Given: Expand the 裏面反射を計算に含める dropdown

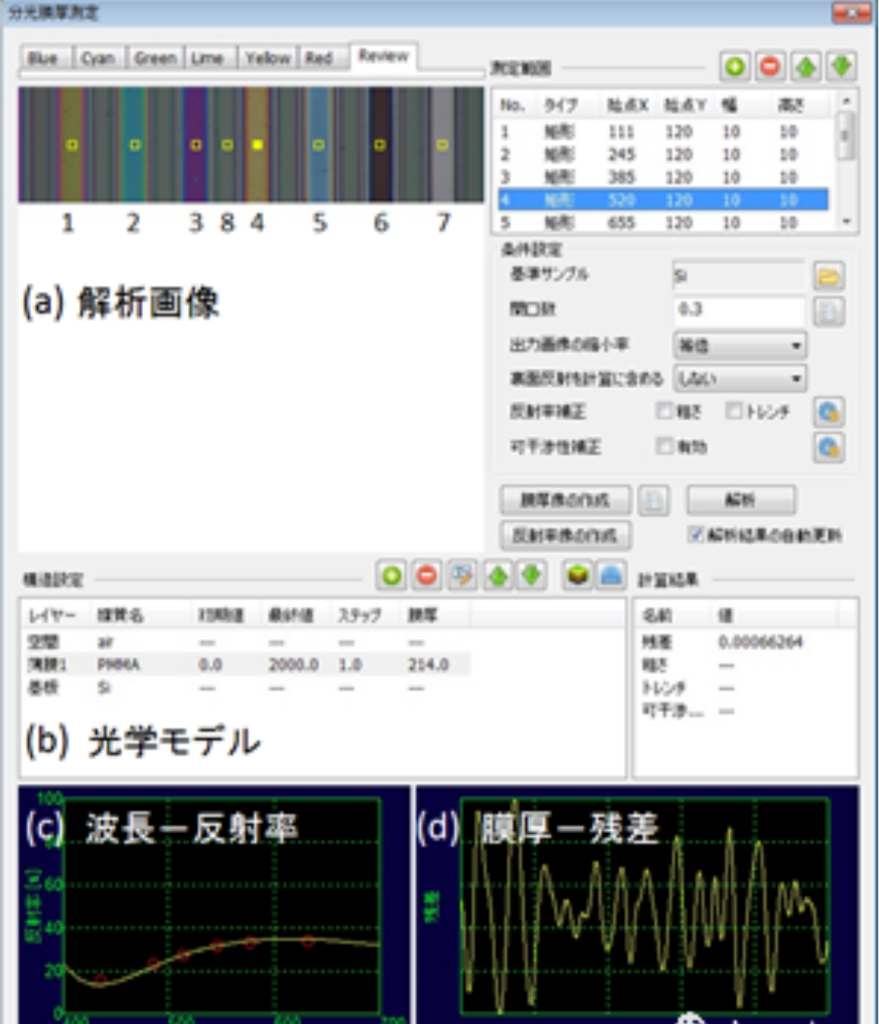Looking at the screenshot, I should [740, 378].
